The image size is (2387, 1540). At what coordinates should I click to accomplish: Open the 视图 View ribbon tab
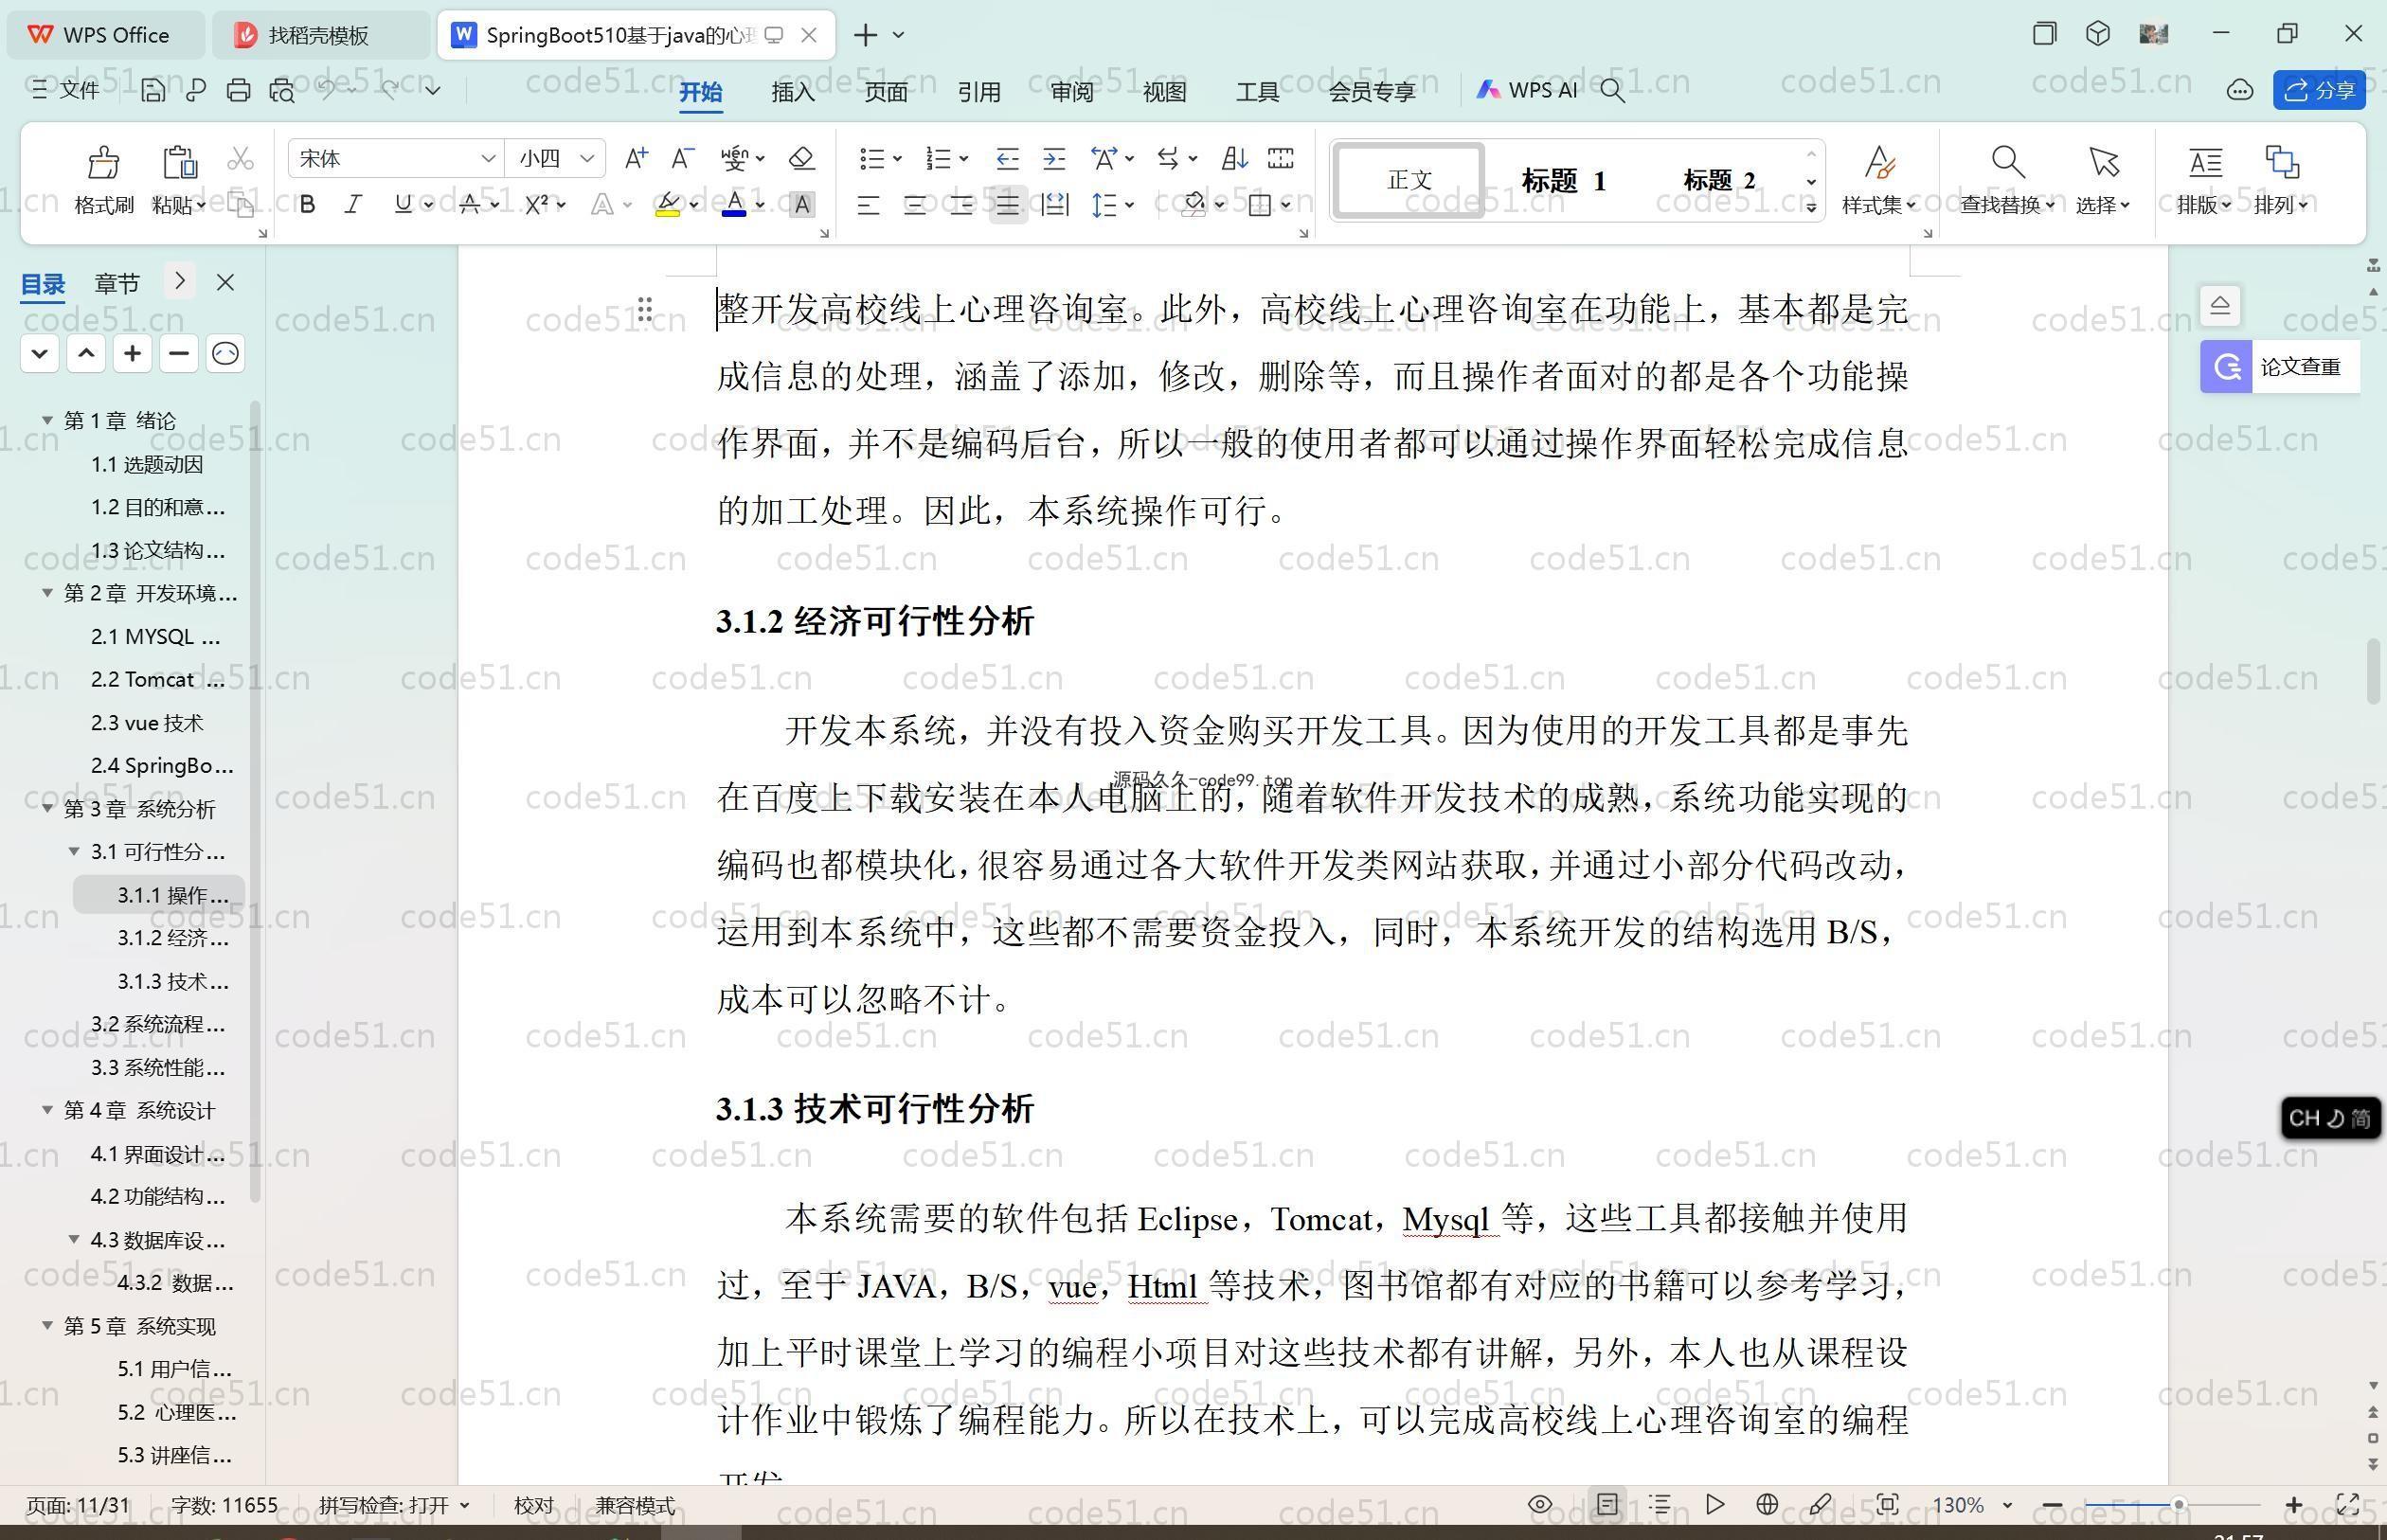pos(1164,92)
